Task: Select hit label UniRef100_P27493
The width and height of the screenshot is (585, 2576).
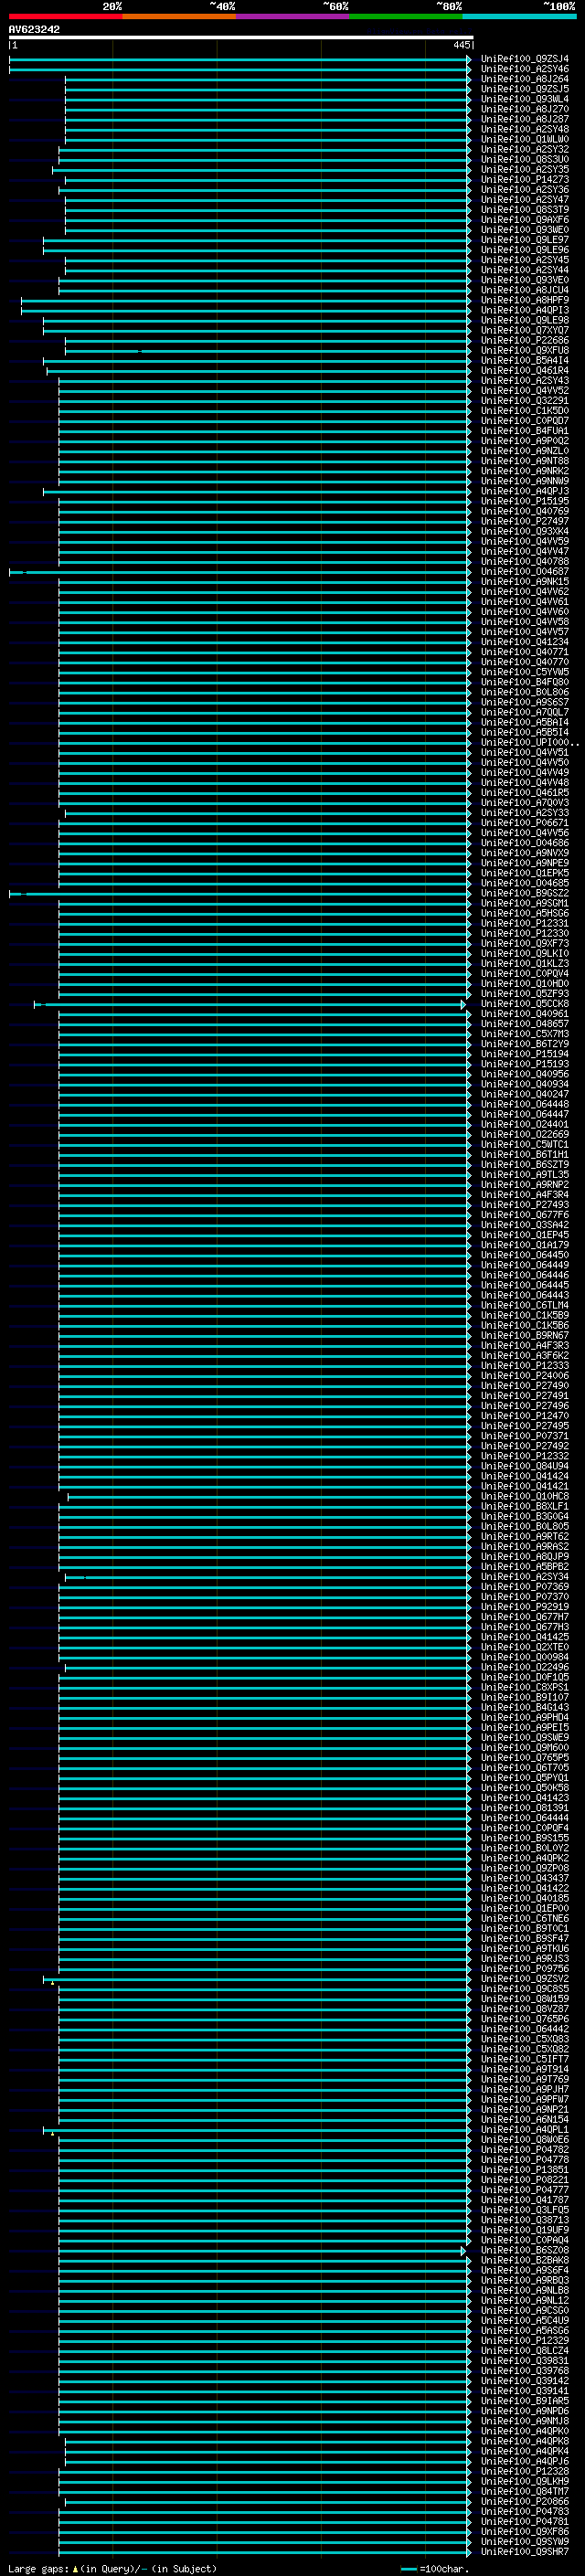Action: coord(525,1205)
